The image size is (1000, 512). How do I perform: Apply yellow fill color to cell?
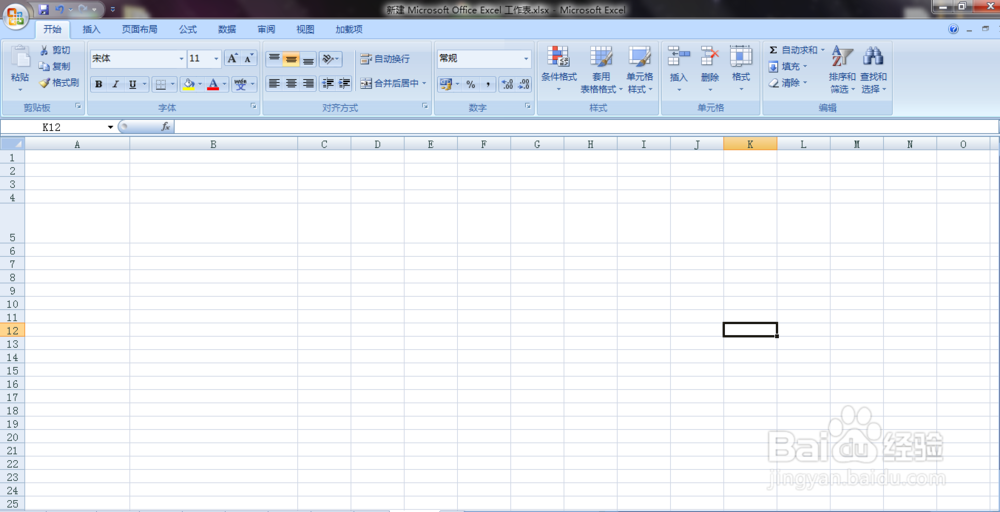point(188,84)
